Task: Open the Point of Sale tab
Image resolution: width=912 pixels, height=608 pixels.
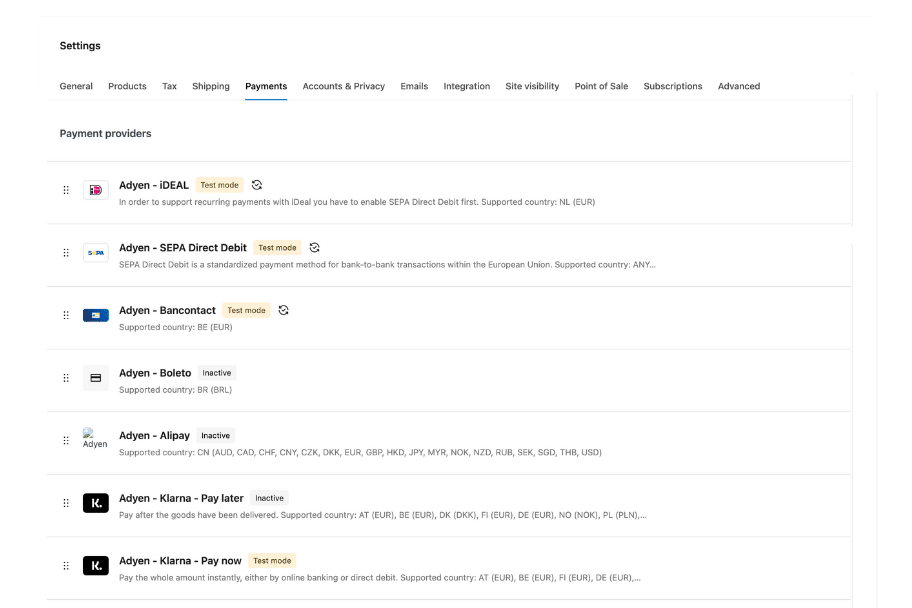Action: coord(601,86)
